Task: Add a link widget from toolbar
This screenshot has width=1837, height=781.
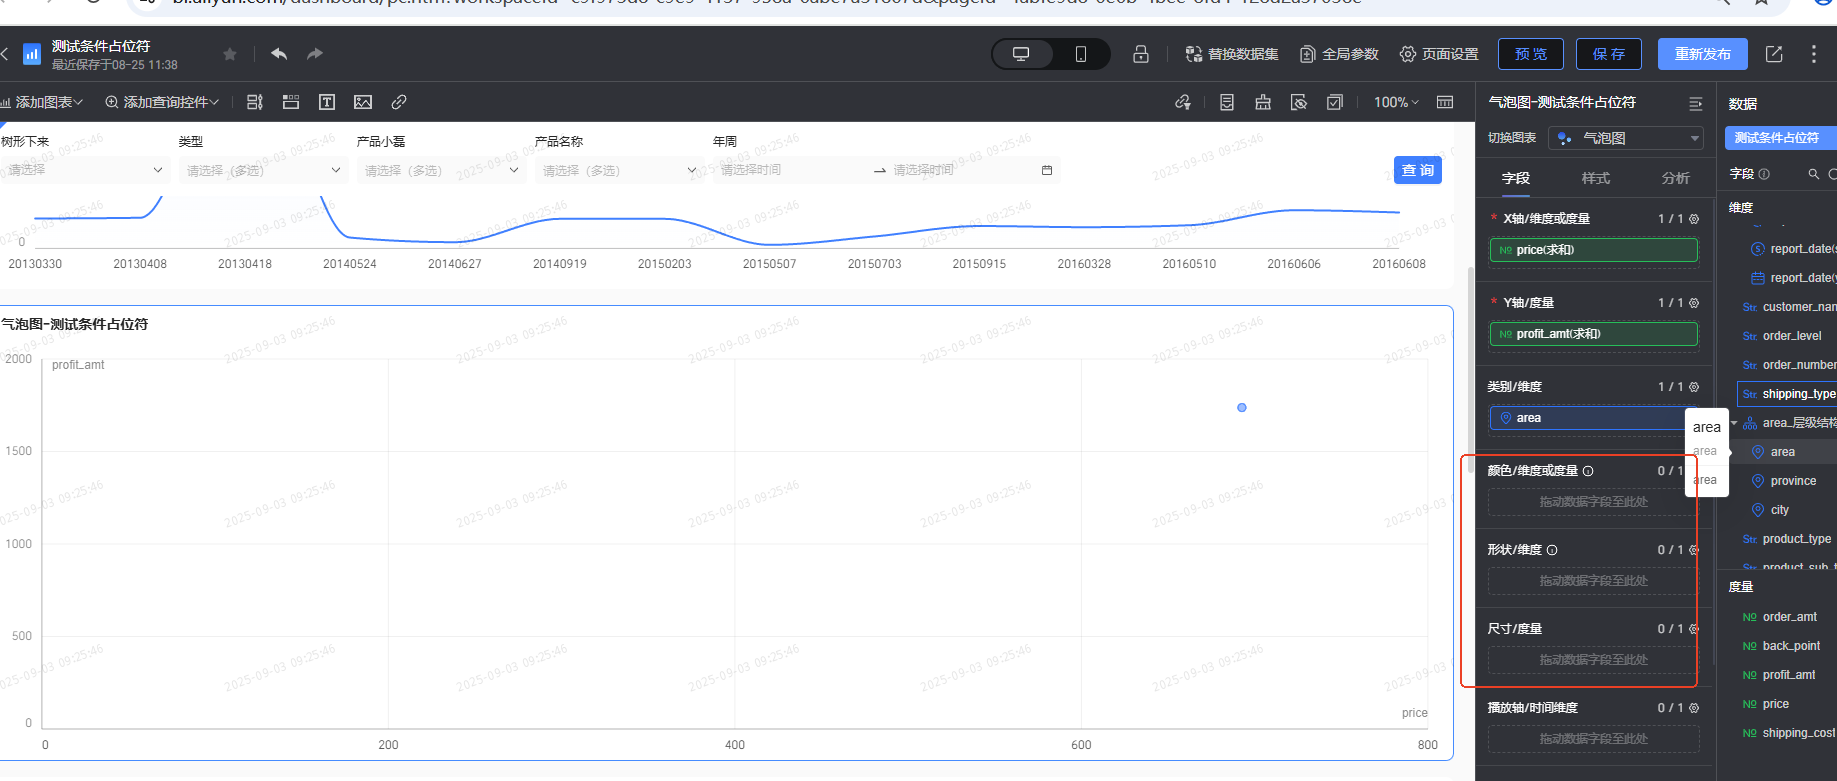Action: tap(399, 102)
